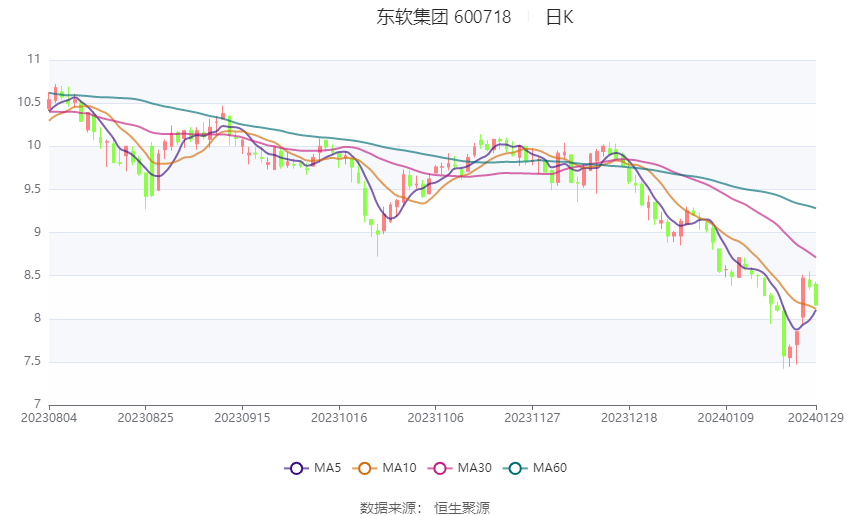
Task: Click the 8.5 price axis label
Action: [x=33, y=275]
